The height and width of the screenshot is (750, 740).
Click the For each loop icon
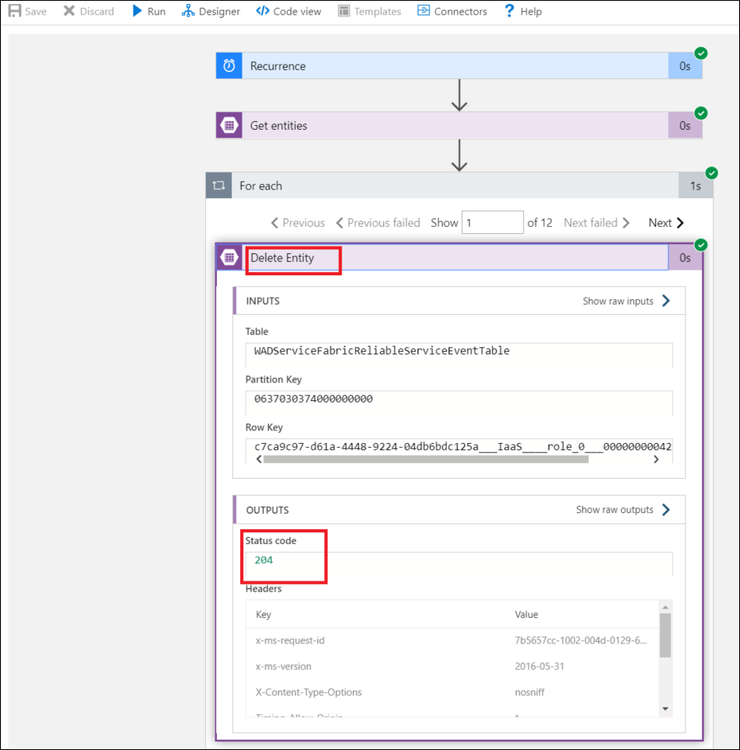click(x=219, y=186)
